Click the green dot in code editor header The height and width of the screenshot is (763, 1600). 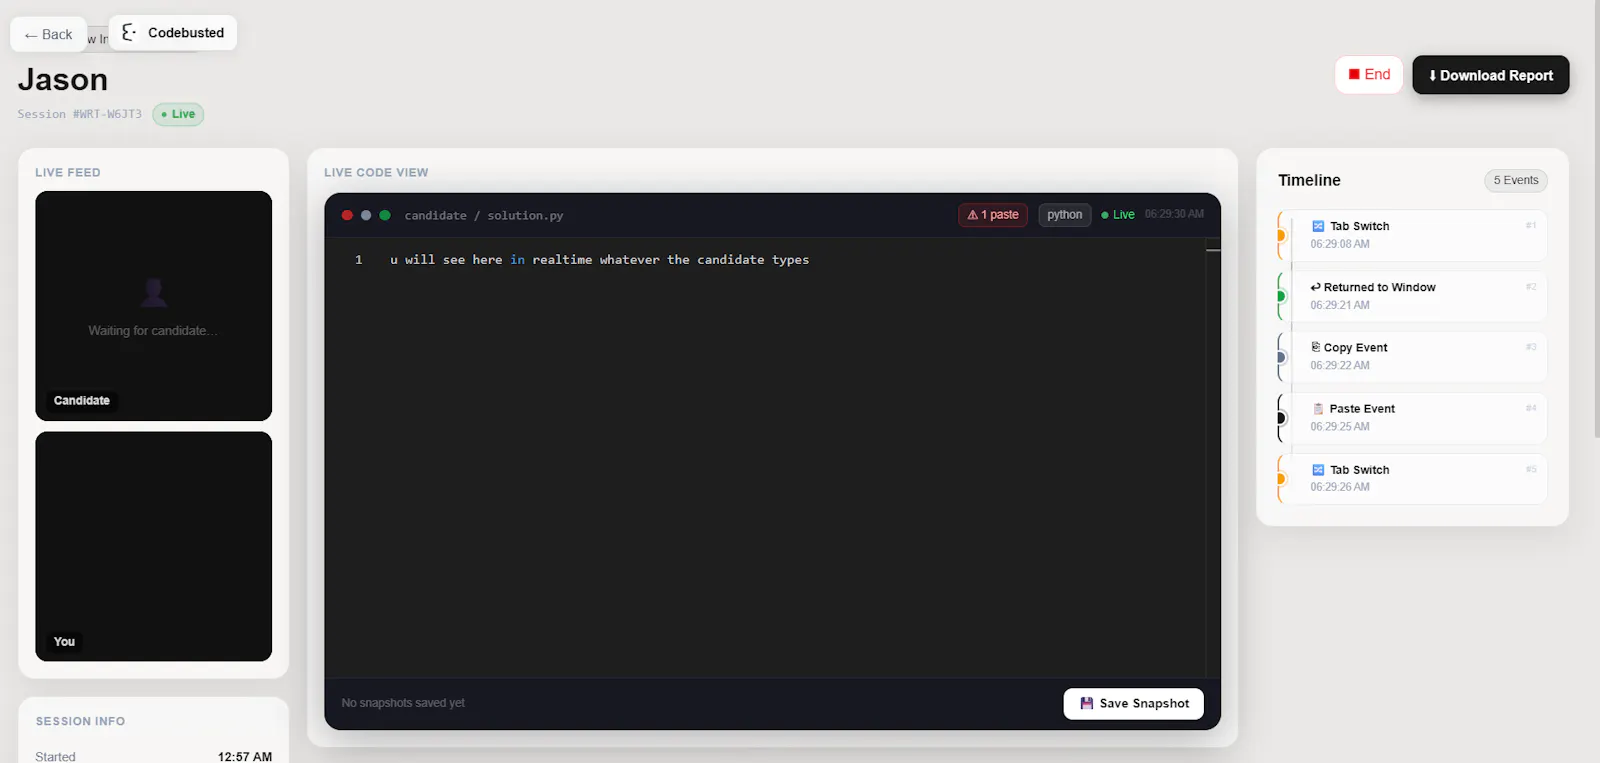385,215
